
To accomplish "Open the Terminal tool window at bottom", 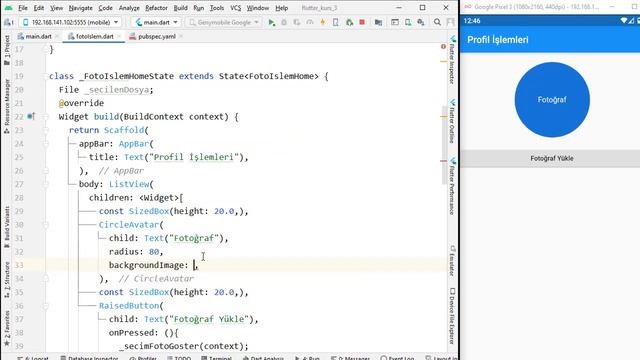I will 217,358.
